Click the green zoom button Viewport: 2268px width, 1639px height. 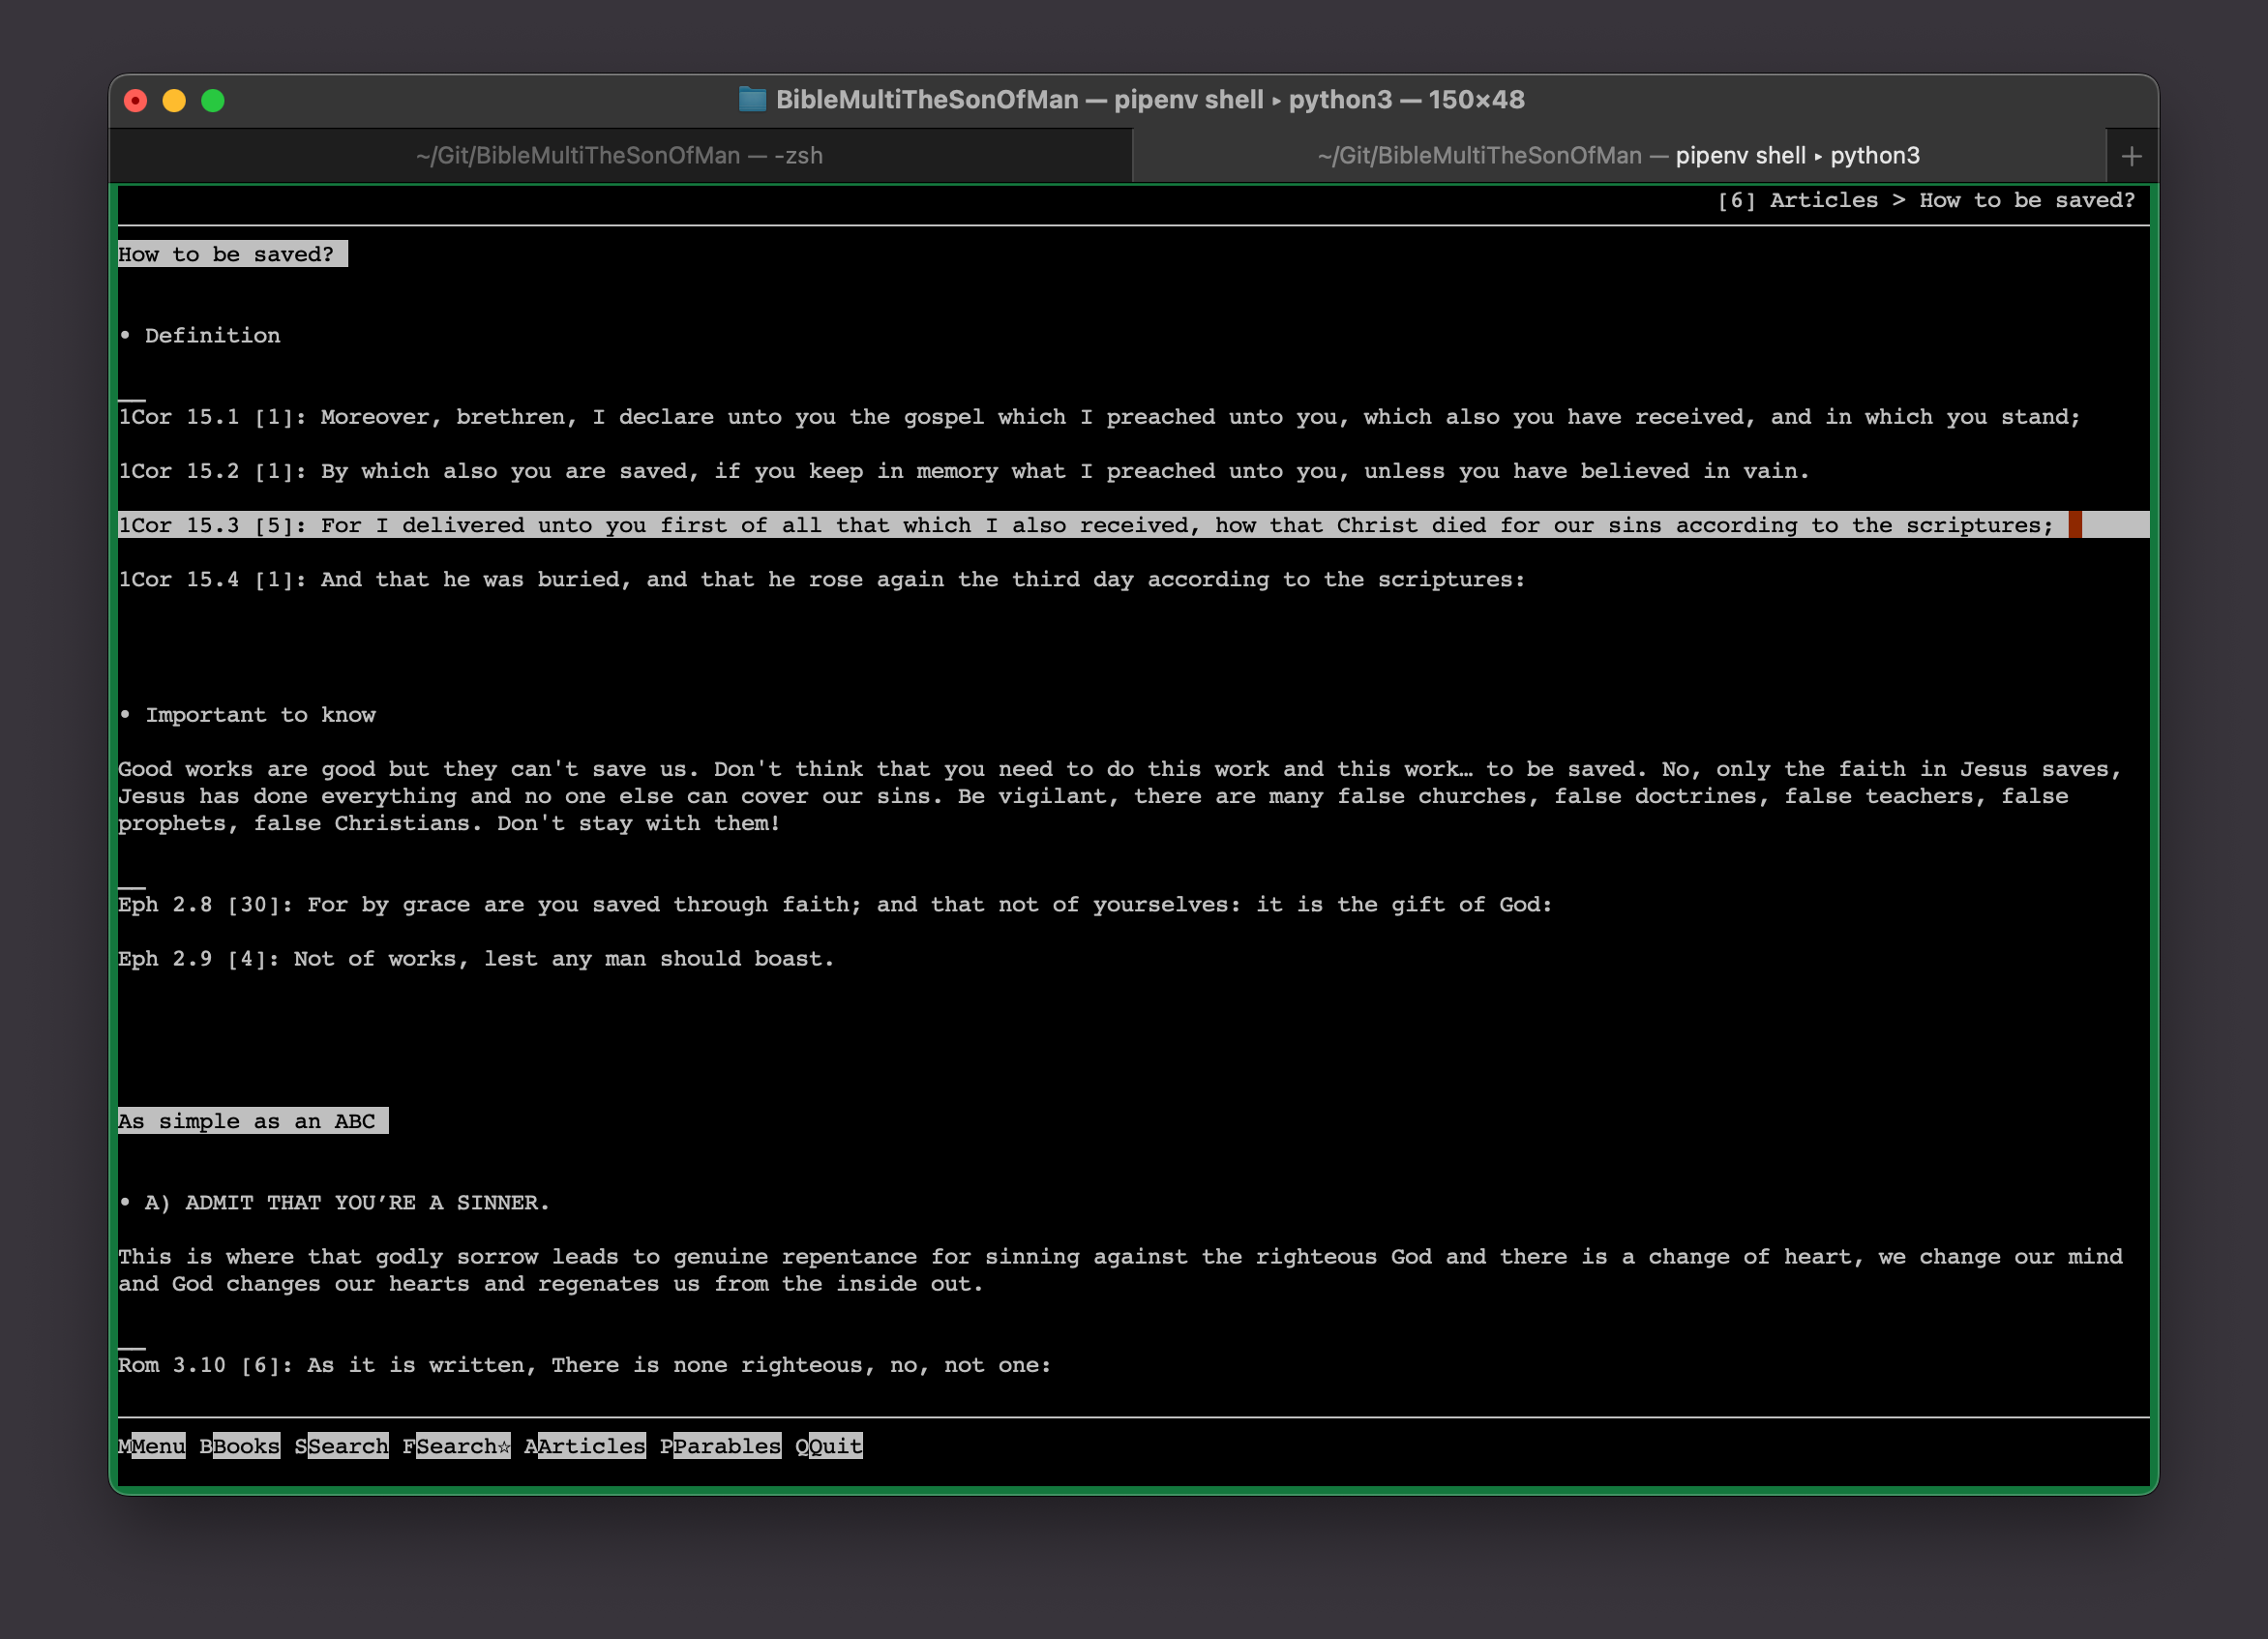coord(212,100)
